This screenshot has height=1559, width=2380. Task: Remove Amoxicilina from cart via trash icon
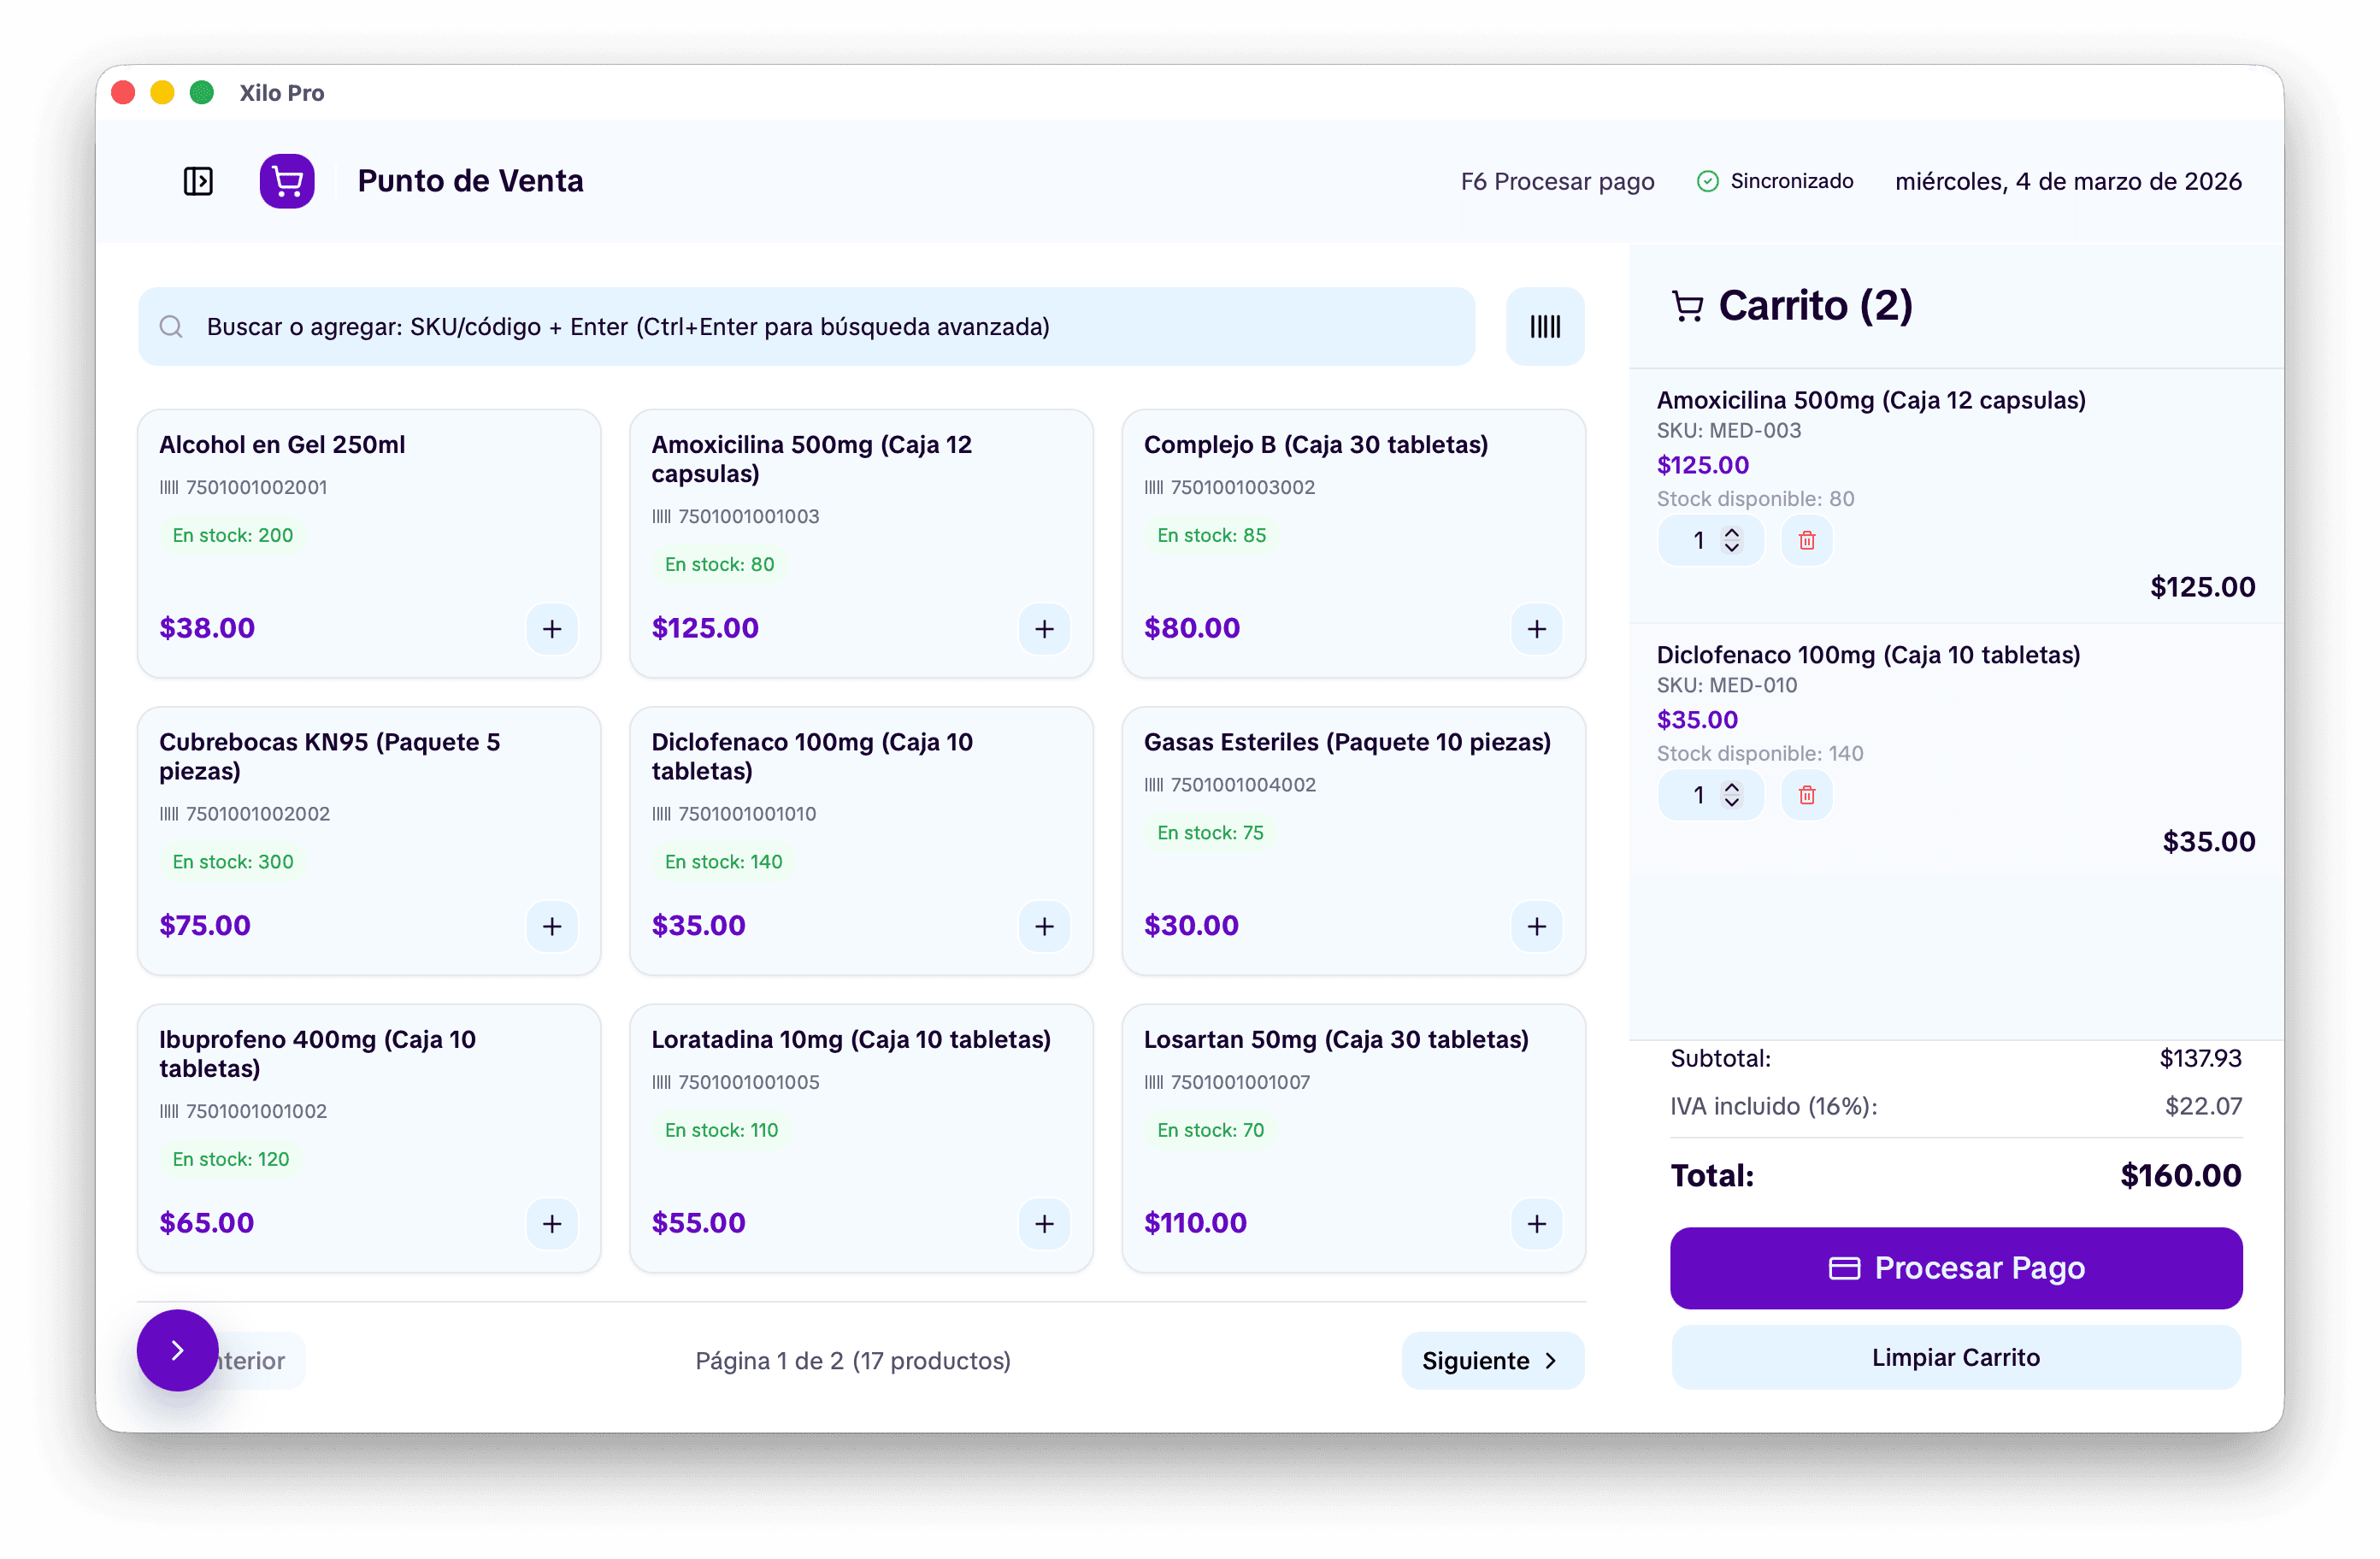click(1807, 540)
